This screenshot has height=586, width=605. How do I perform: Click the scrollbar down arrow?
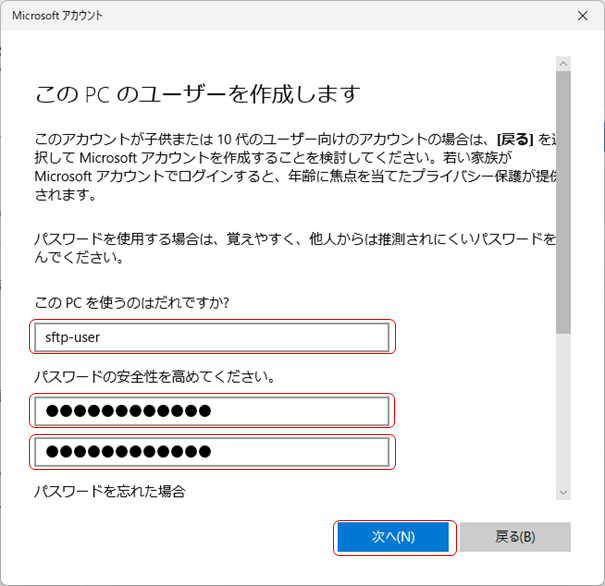click(563, 491)
